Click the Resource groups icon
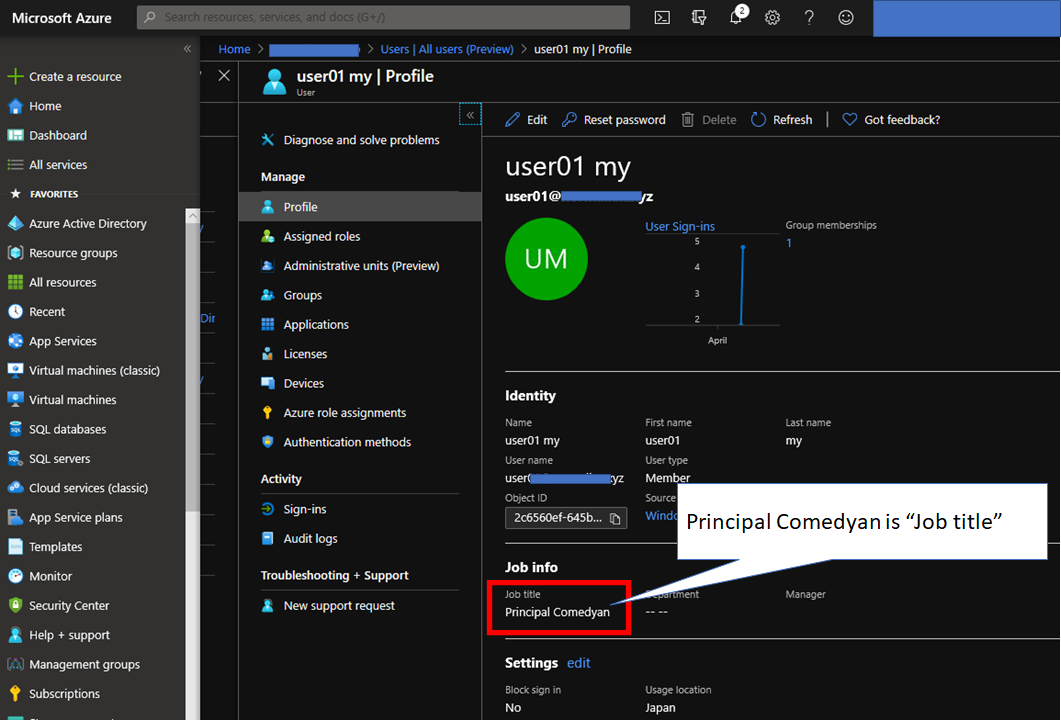 (x=15, y=252)
